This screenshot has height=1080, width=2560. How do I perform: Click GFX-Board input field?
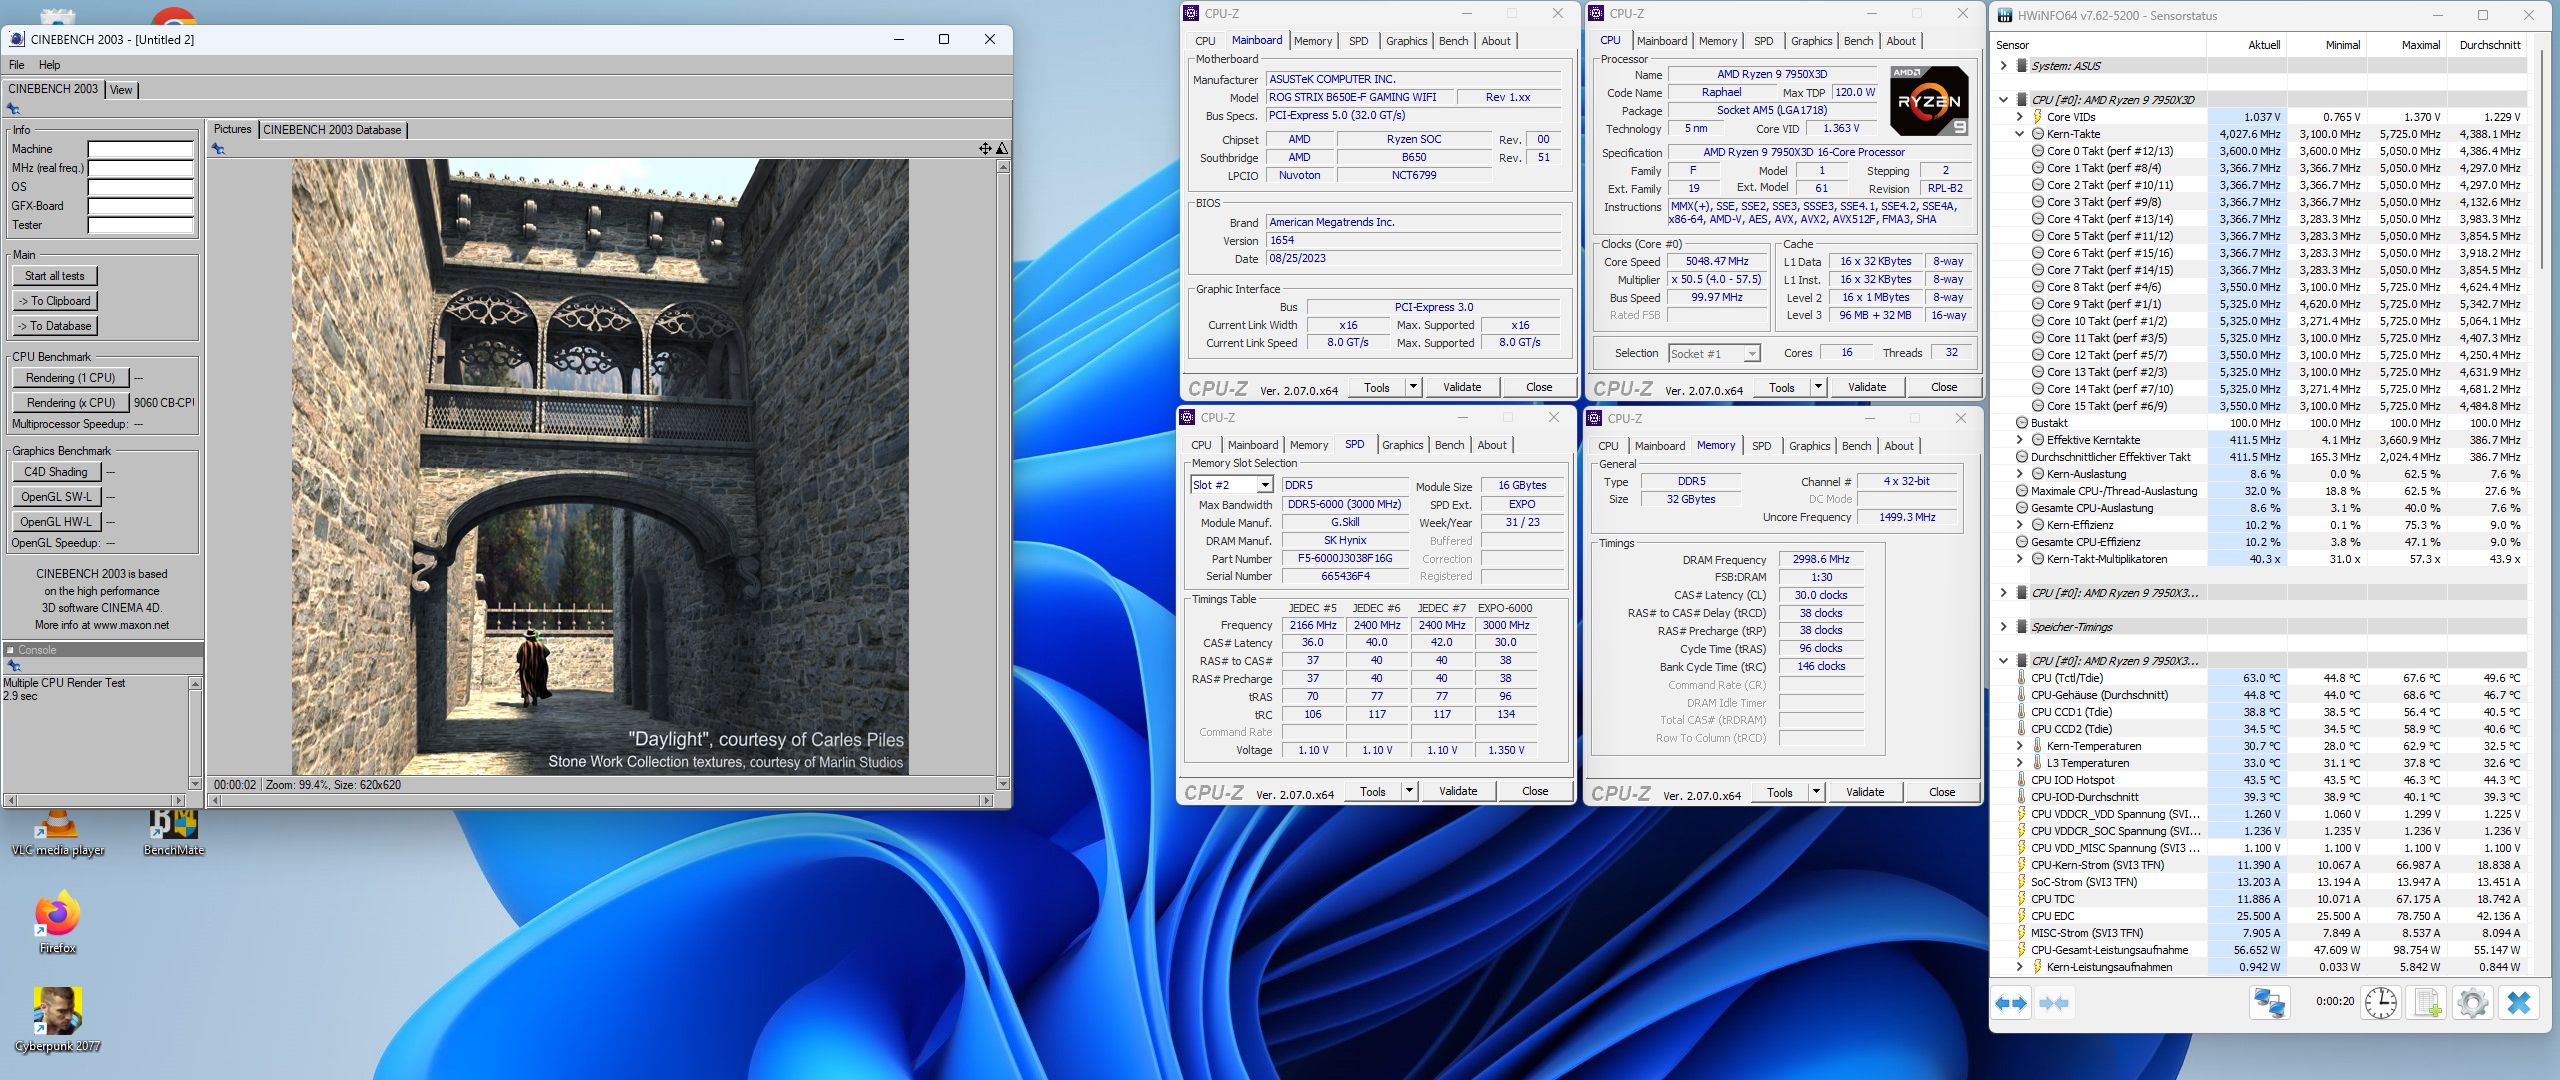click(140, 206)
